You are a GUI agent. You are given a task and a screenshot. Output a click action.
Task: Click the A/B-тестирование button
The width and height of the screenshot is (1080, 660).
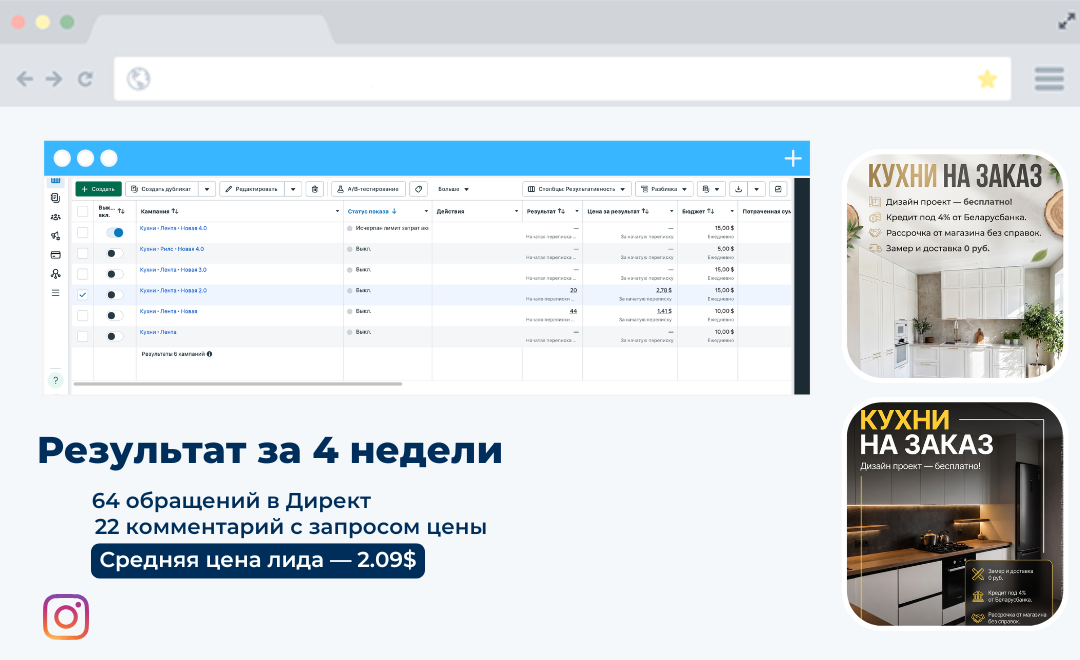368,189
